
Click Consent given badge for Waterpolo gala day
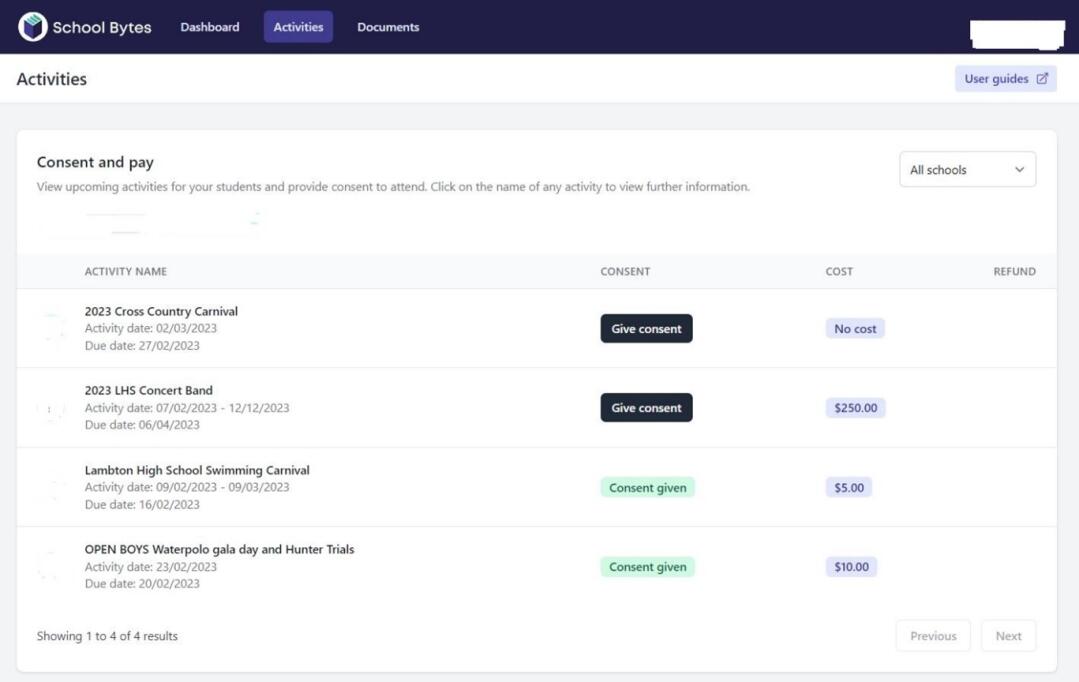[x=647, y=567]
